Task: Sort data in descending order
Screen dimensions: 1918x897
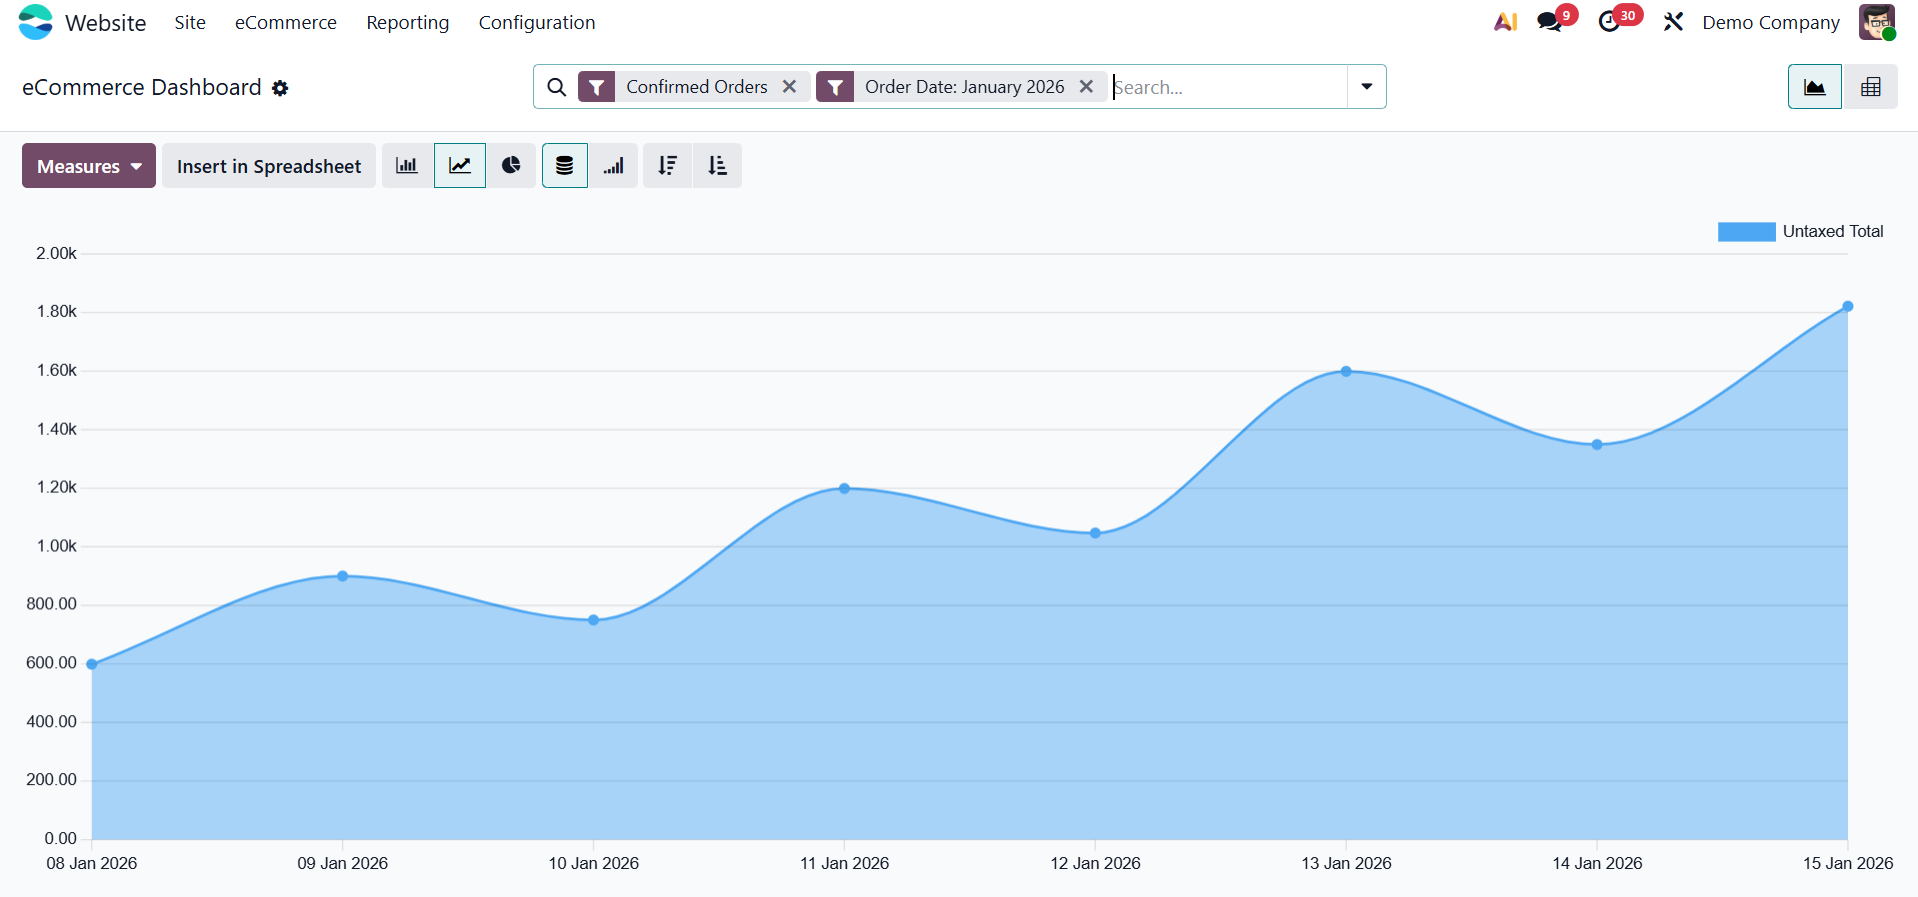Action: (x=667, y=166)
